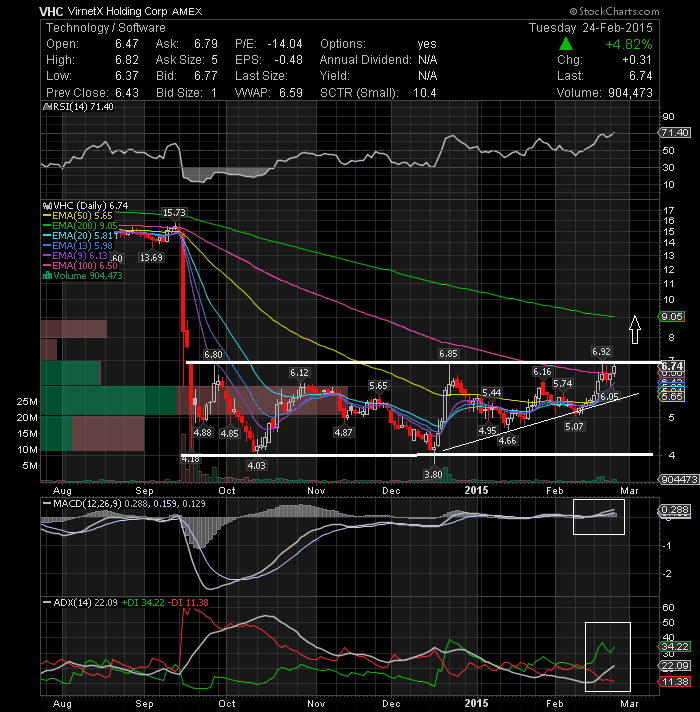This screenshot has height=712, width=700.
Task: Click the P/E -14.04 value
Action: point(285,44)
